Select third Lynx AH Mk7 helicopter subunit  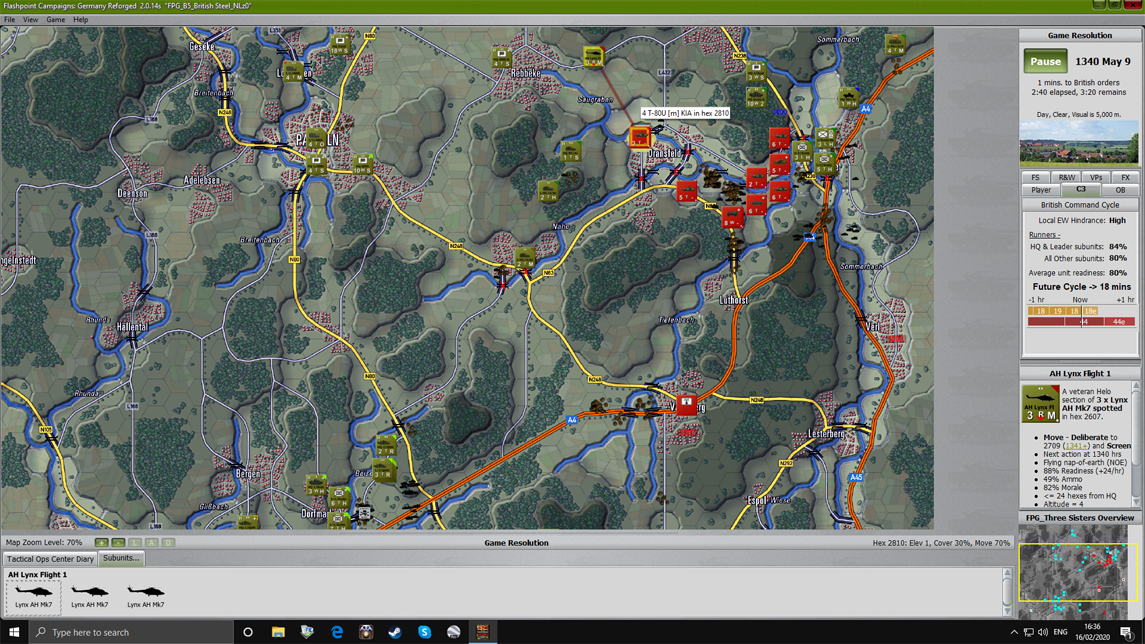(x=145, y=595)
